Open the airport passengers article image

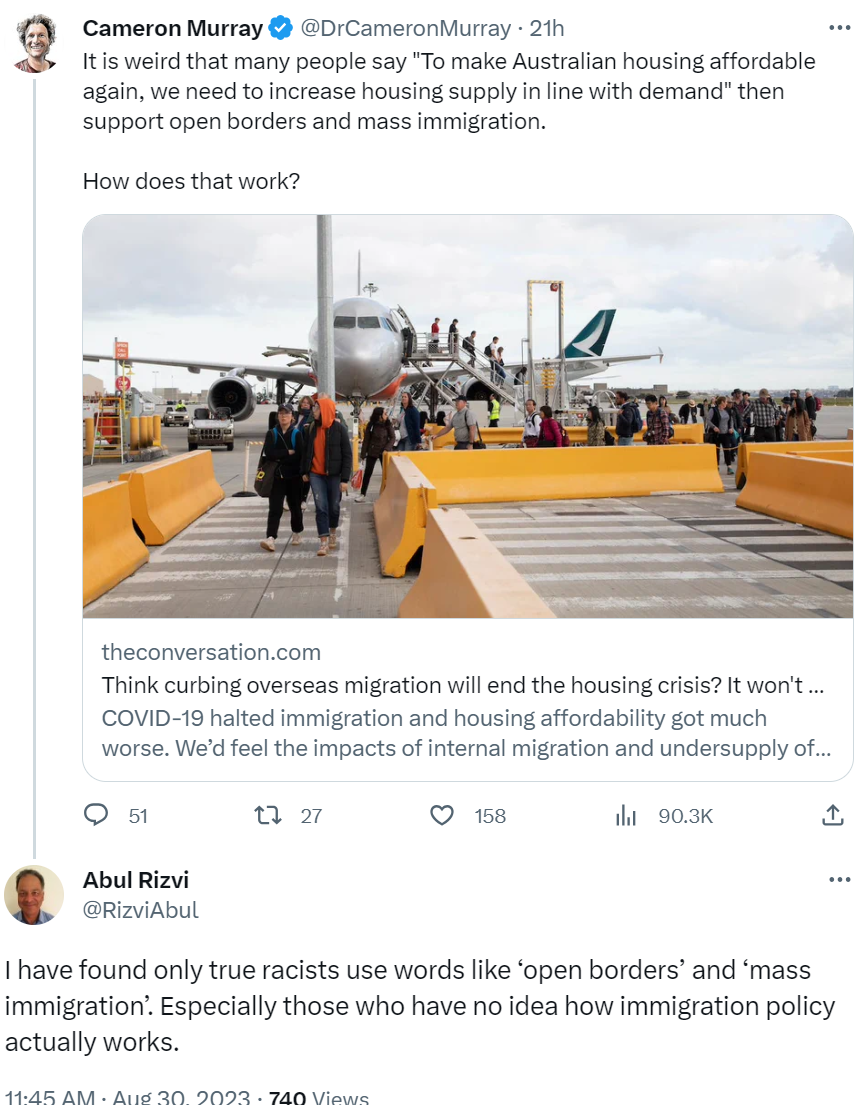(467, 416)
